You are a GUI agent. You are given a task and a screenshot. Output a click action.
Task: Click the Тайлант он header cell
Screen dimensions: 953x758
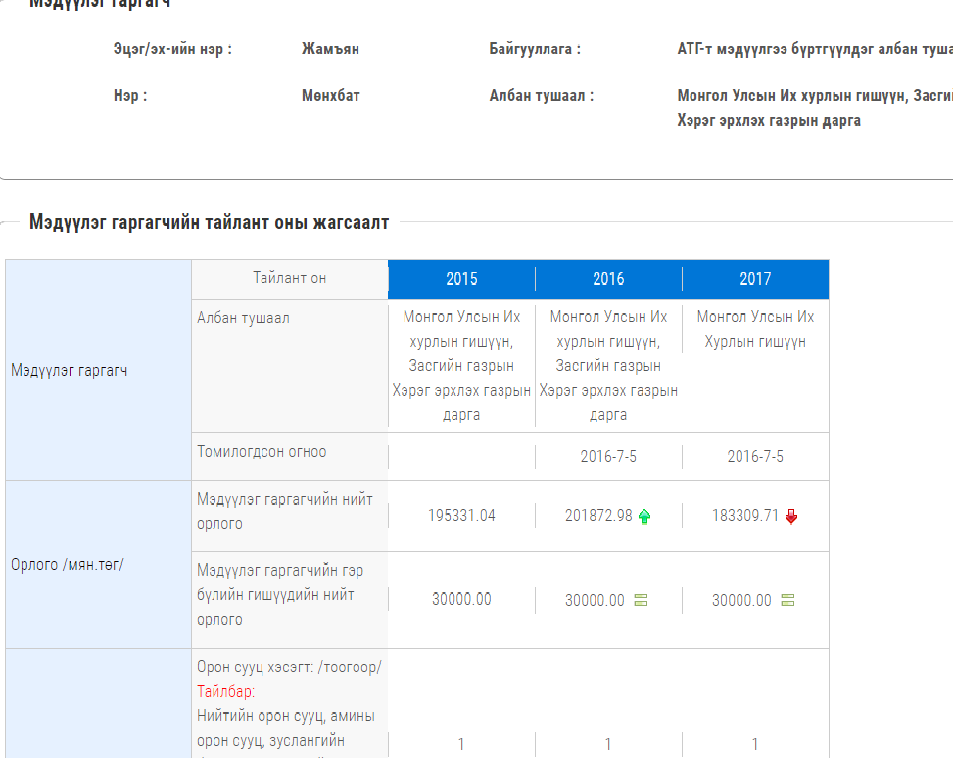[289, 278]
